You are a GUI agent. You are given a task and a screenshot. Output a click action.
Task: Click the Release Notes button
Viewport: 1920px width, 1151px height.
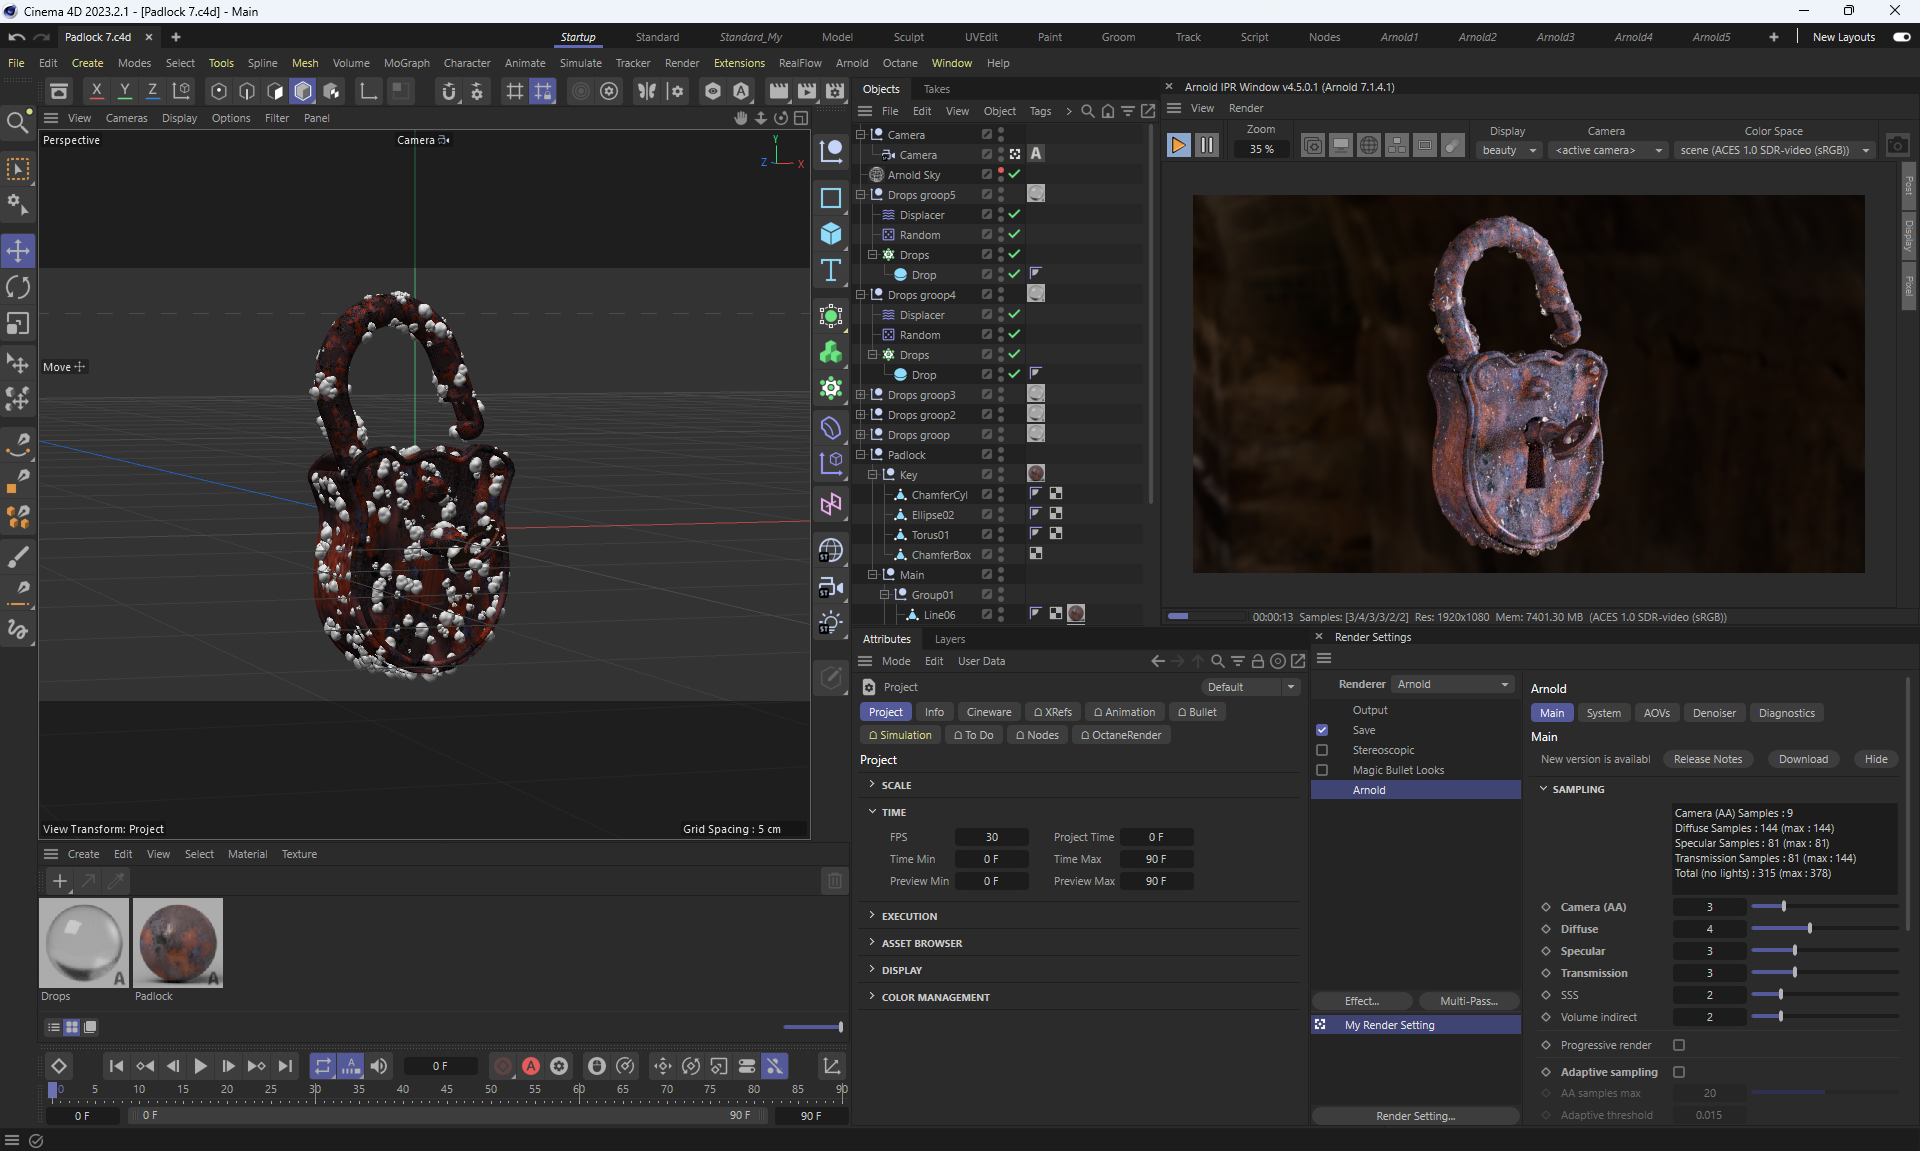point(1707,759)
